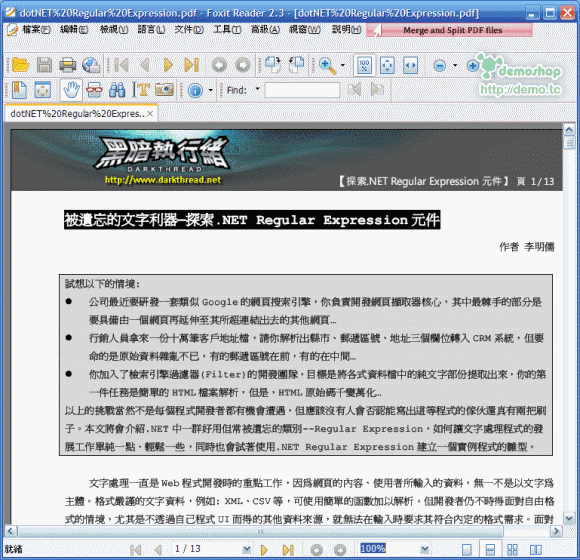Screen dimensions: 580x560
Task: Click the Save disk icon
Action: (x=44, y=65)
